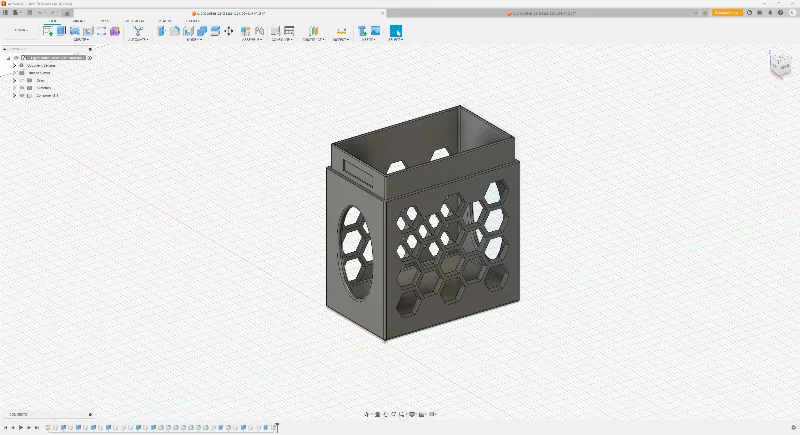The width and height of the screenshot is (800, 435).
Task: Toggle visibility of the Sketches folder
Action: point(22,88)
